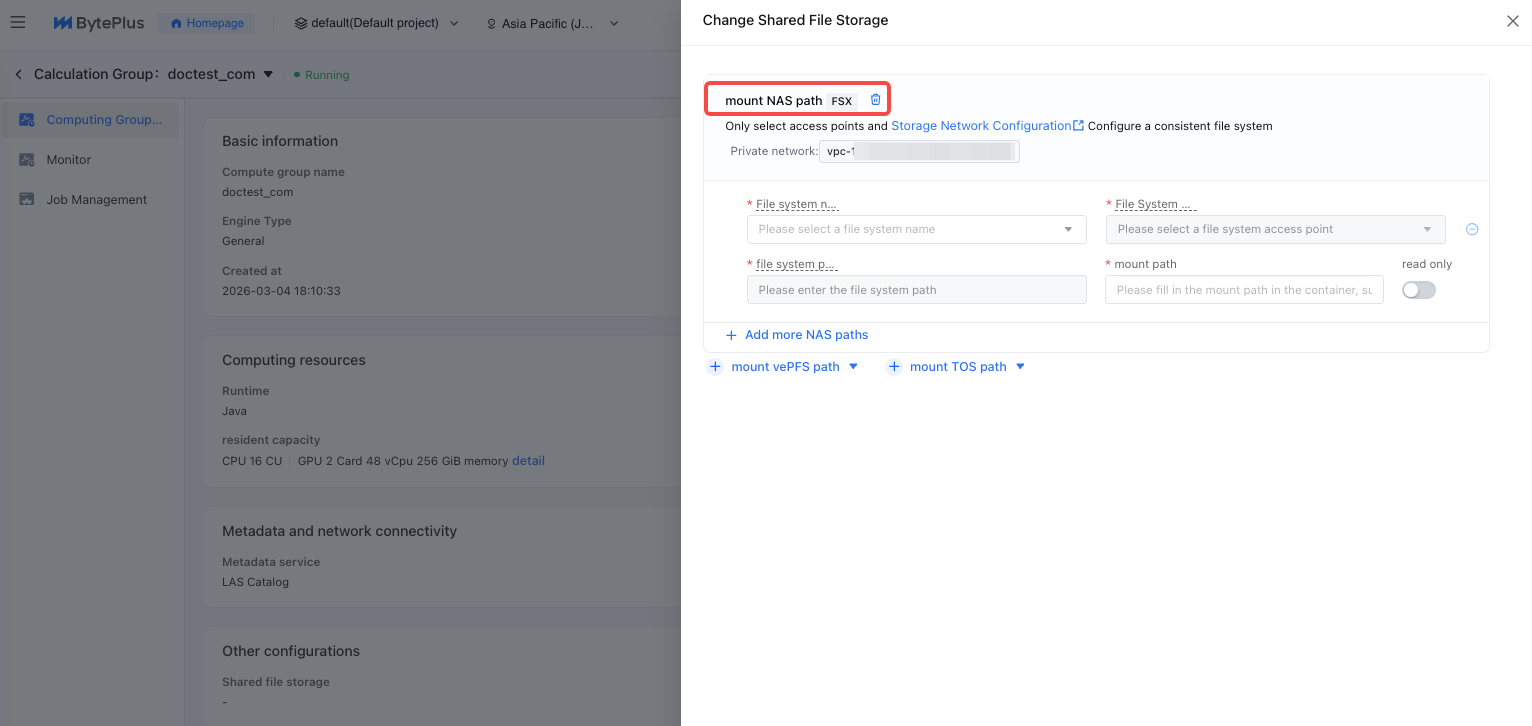Click the trash icon beside mount NAS path
Image resolution: width=1532 pixels, height=726 pixels.
tap(876, 100)
